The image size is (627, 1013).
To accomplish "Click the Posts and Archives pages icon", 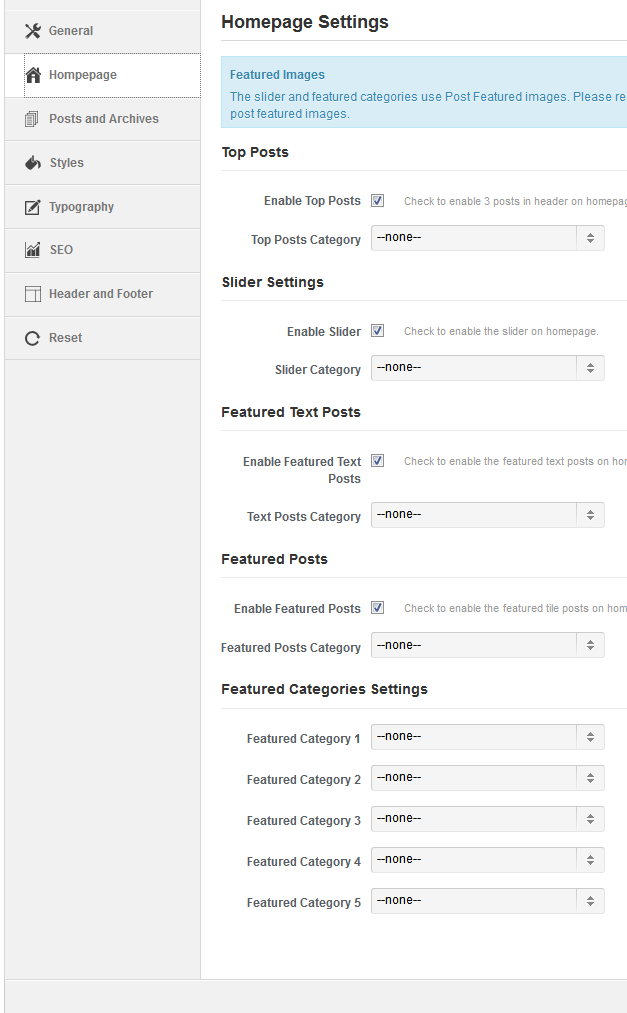I will click(33, 119).
